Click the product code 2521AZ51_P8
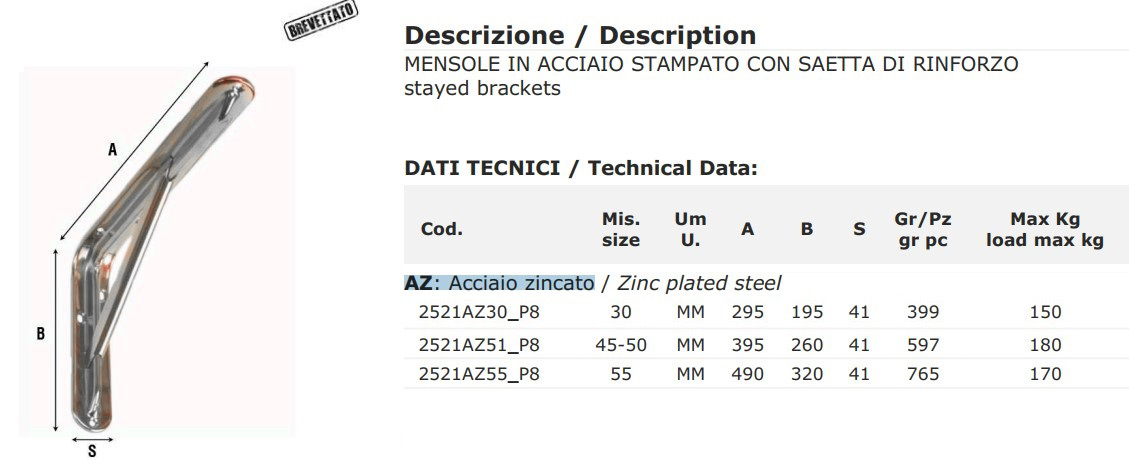 (479, 345)
